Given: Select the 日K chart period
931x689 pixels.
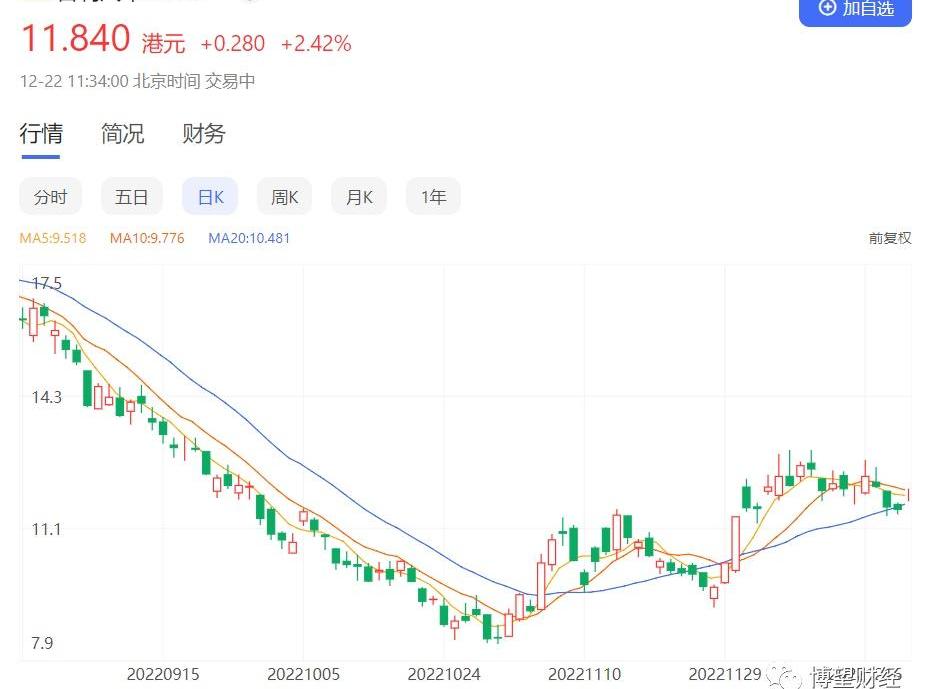Looking at the screenshot, I should tap(210, 197).
